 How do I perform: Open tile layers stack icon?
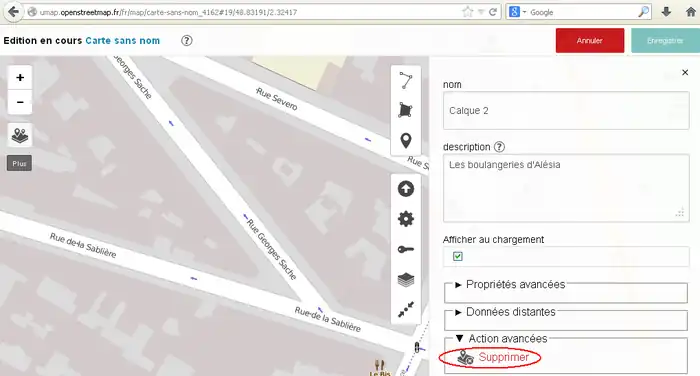pos(405,280)
